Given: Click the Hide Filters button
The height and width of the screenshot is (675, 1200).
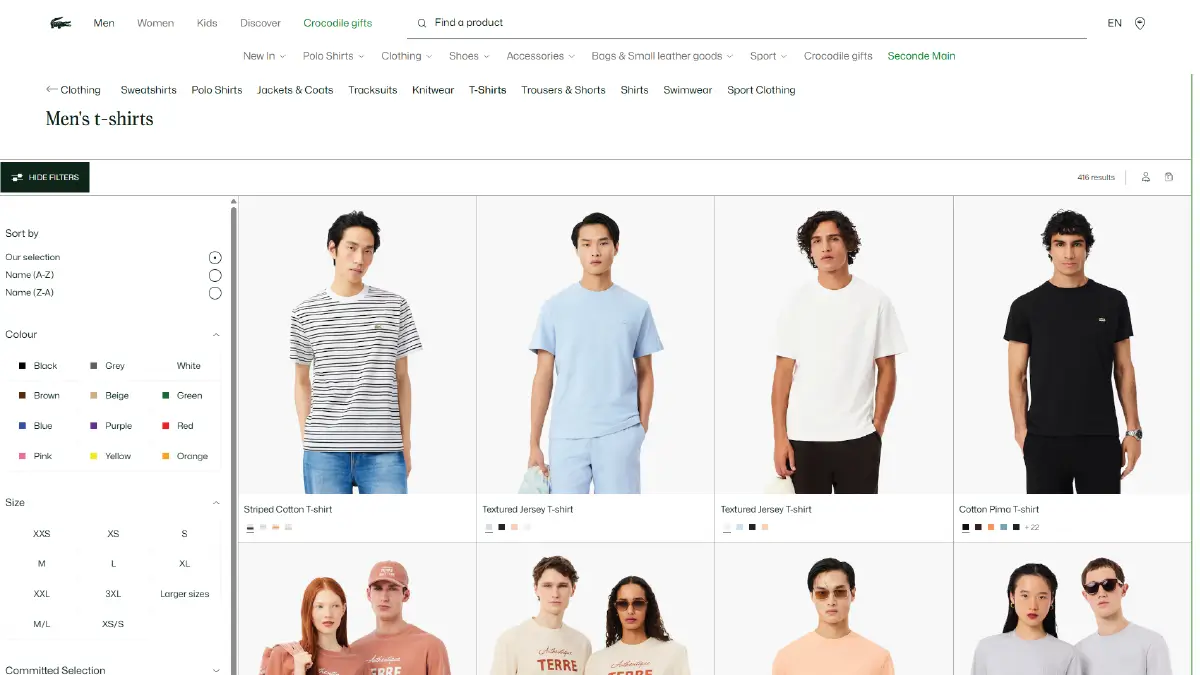Looking at the screenshot, I should pos(45,177).
